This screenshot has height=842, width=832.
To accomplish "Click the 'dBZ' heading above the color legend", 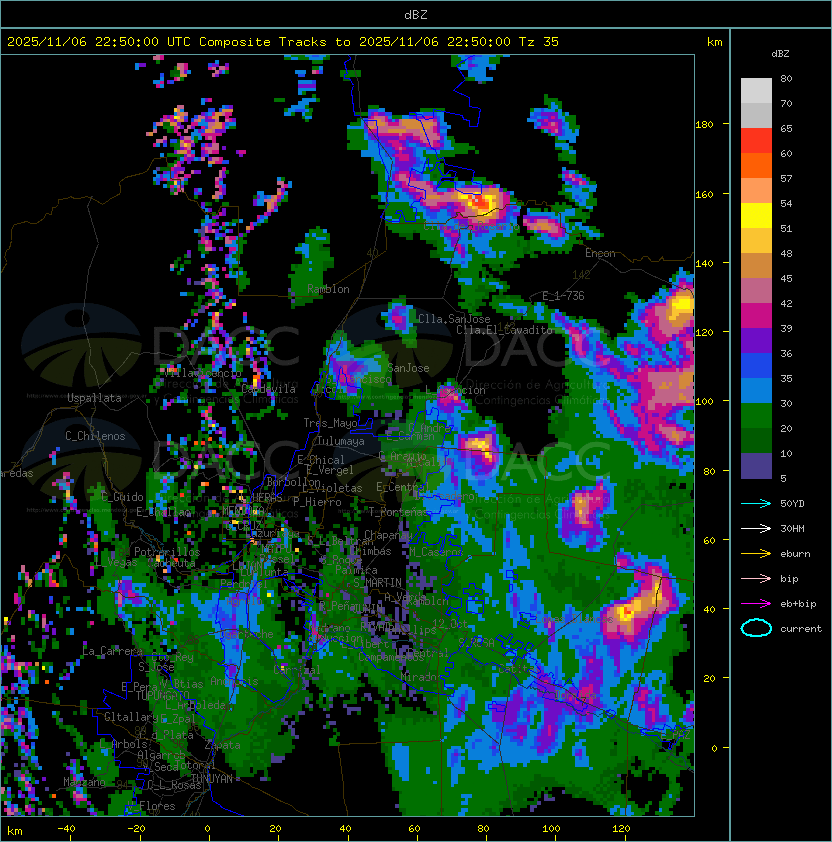I will point(780,54).
